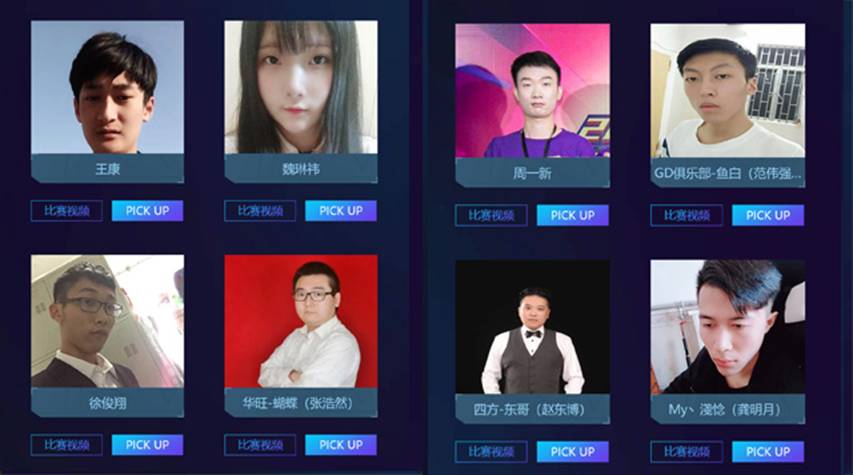Watch 比赛视频 of 周一新
This screenshot has height=475, width=853.
click(x=491, y=215)
